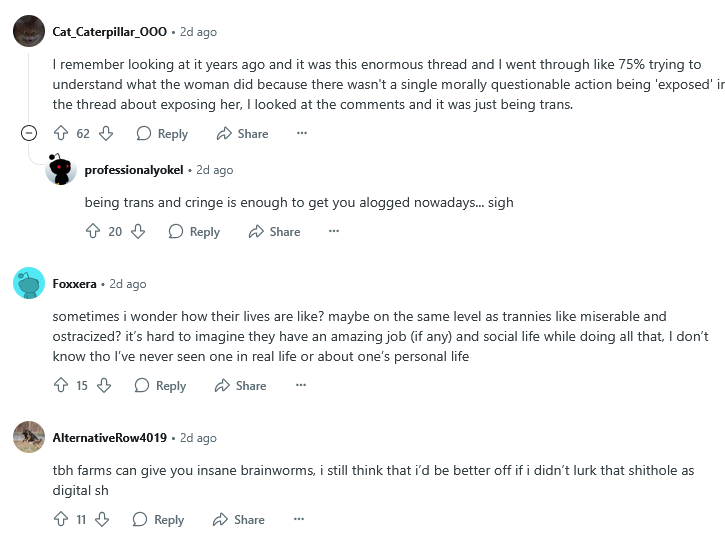The height and width of the screenshot is (548, 725).
Task: Upvote AlternativeRow4019's comment
Action: click(x=61, y=519)
